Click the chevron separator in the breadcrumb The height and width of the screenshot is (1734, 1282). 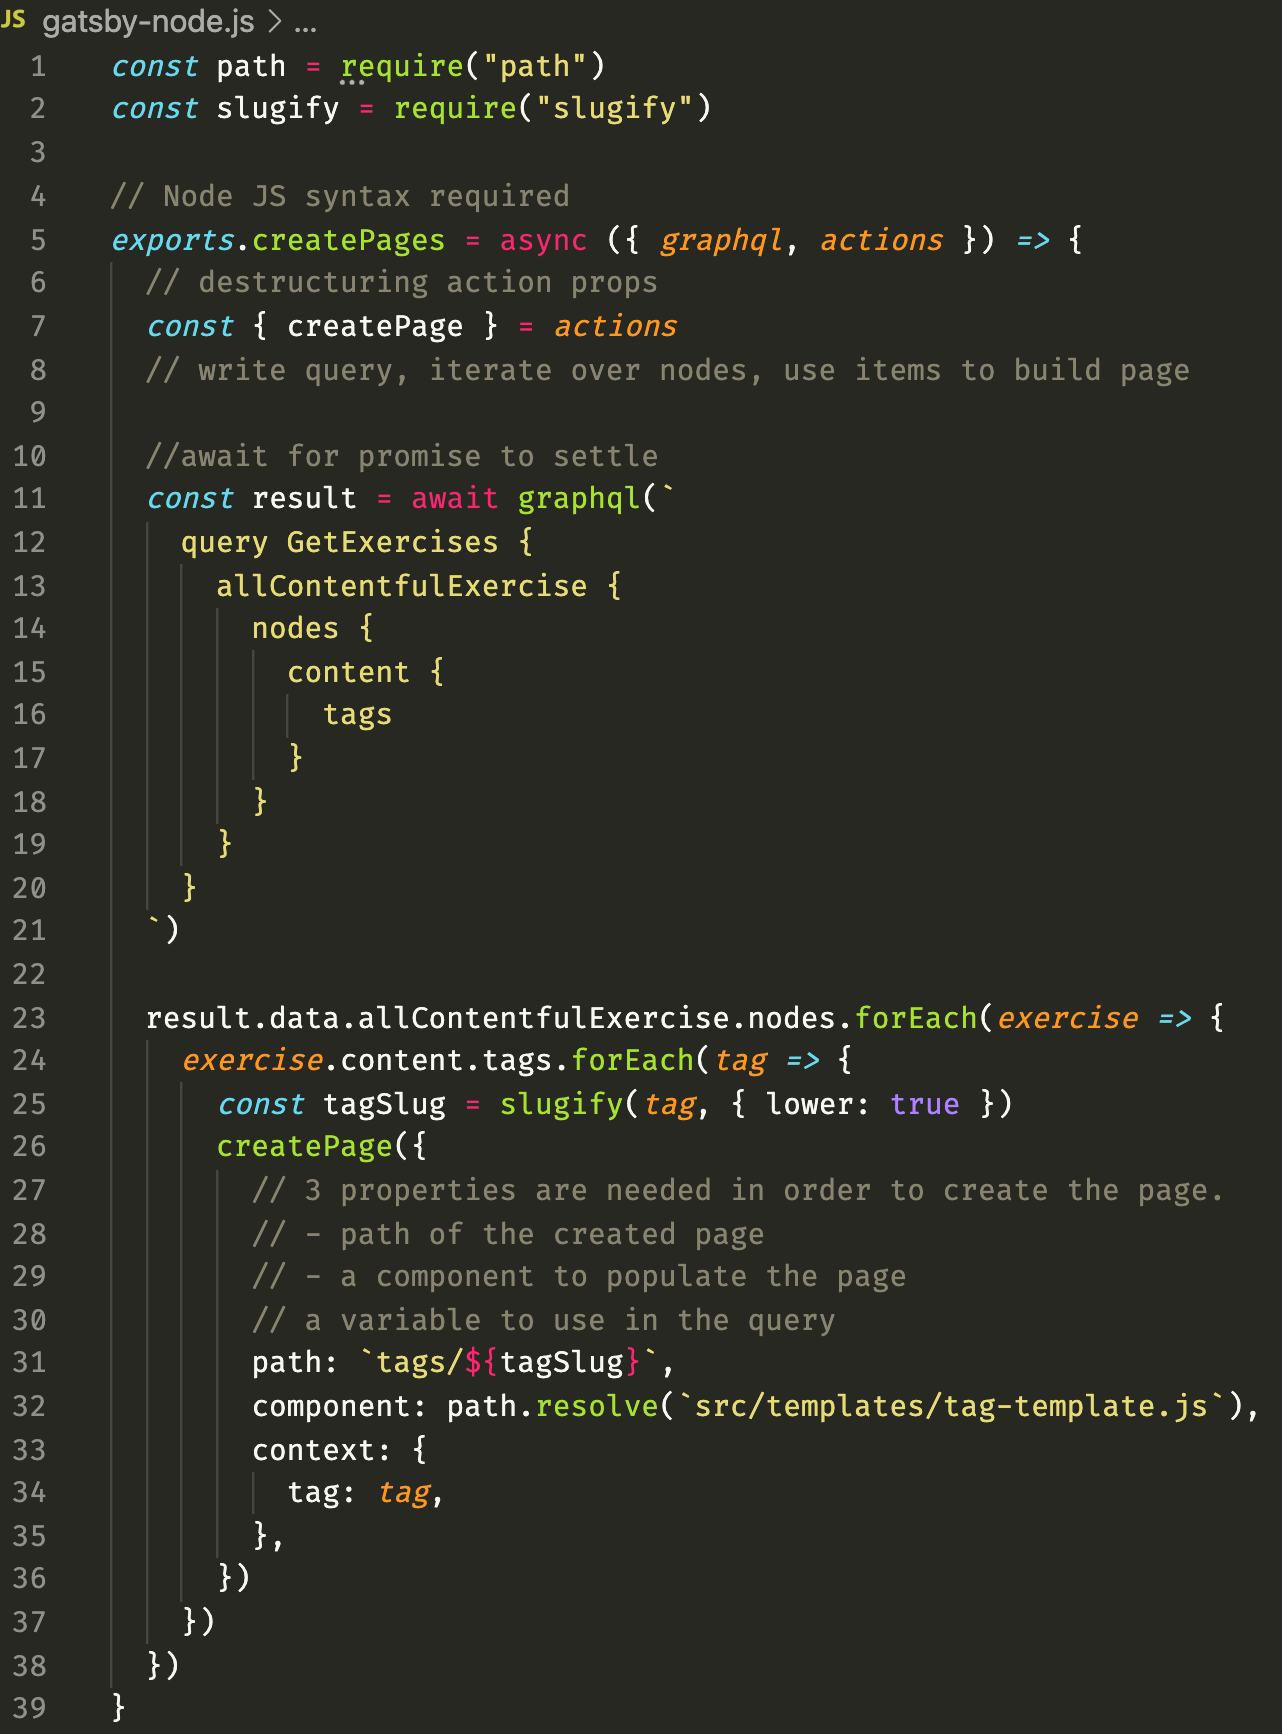(x=275, y=21)
